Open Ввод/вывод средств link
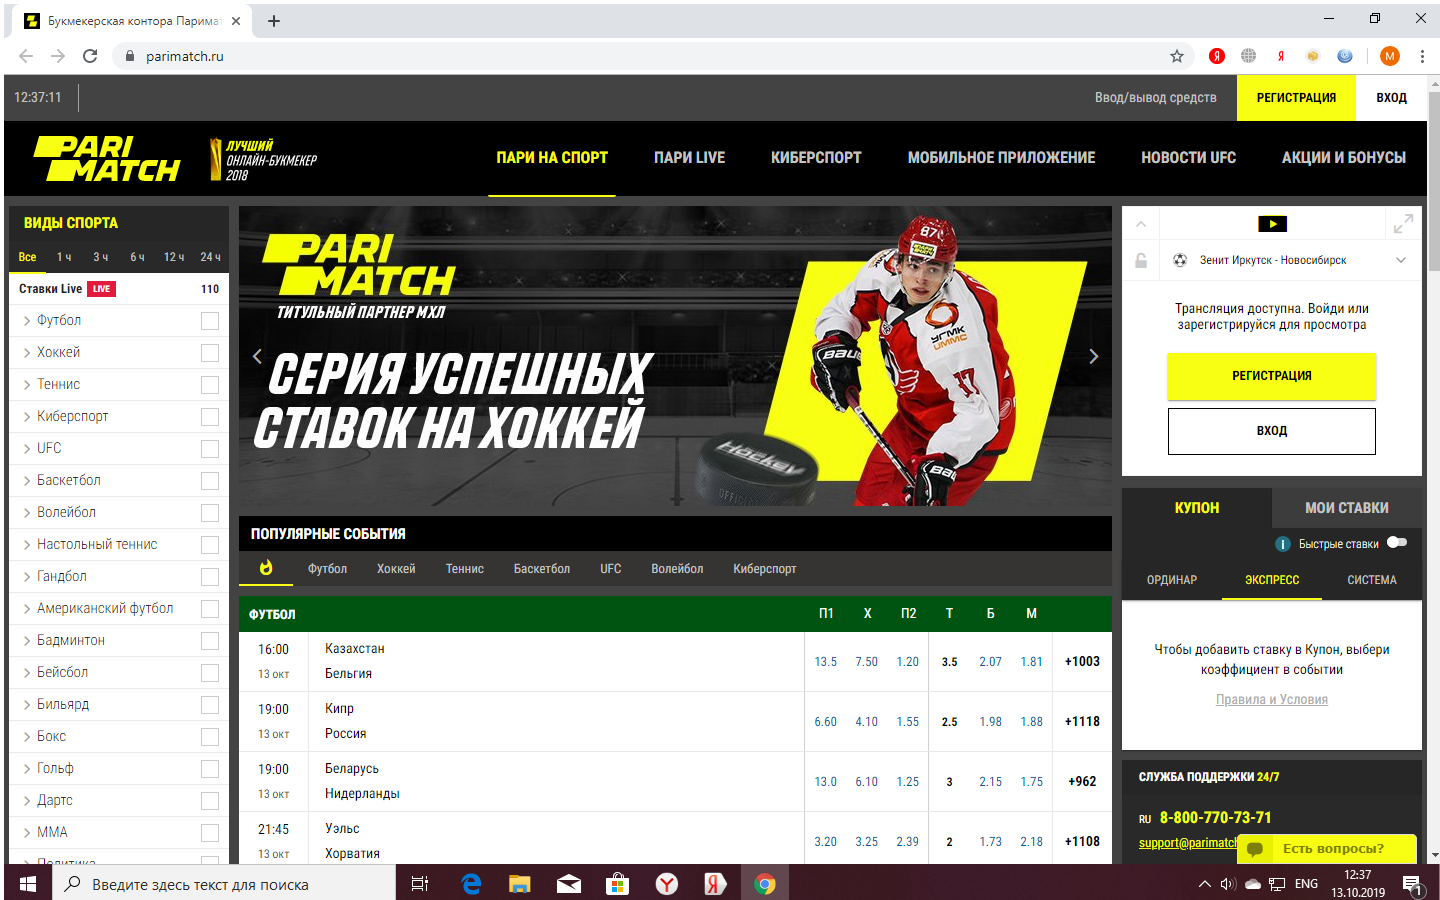The width and height of the screenshot is (1440, 900). click(1155, 98)
